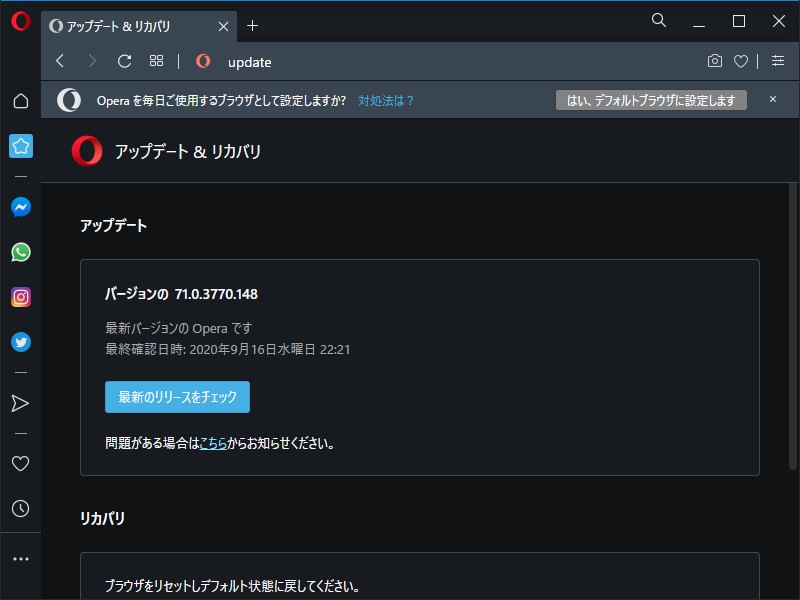This screenshot has width=800, height=600.
Task: Click version text 71.0.3770.148
Action: [216, 294]
